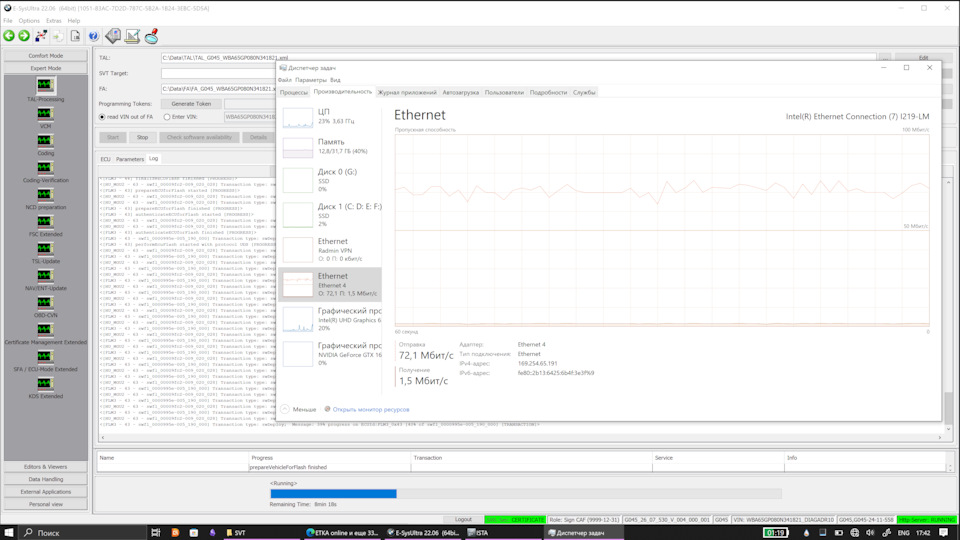
Task: Switch to Процессы tab
Action: pyautogui.click(x=294, y=92)
